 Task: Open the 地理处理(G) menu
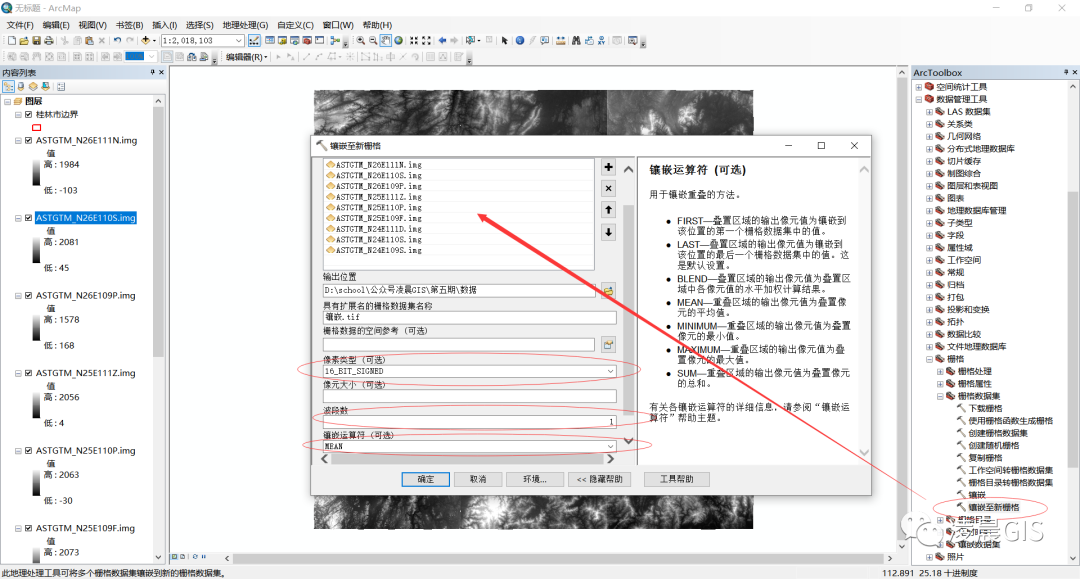click(x=245, y=25)
